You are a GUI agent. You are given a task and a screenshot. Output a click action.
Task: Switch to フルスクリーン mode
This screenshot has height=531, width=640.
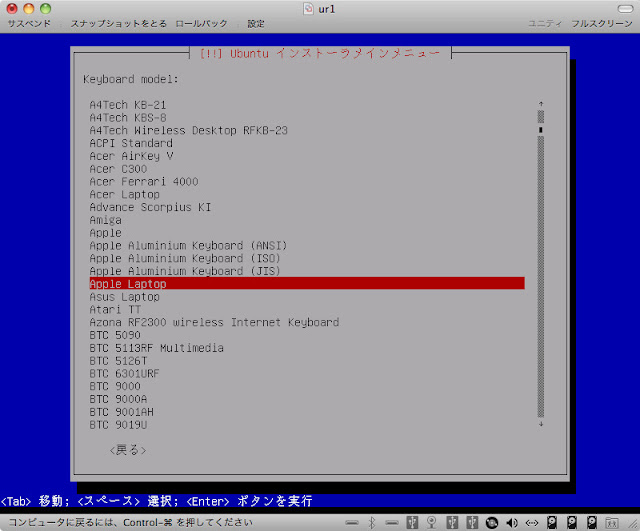pos(602,24)
